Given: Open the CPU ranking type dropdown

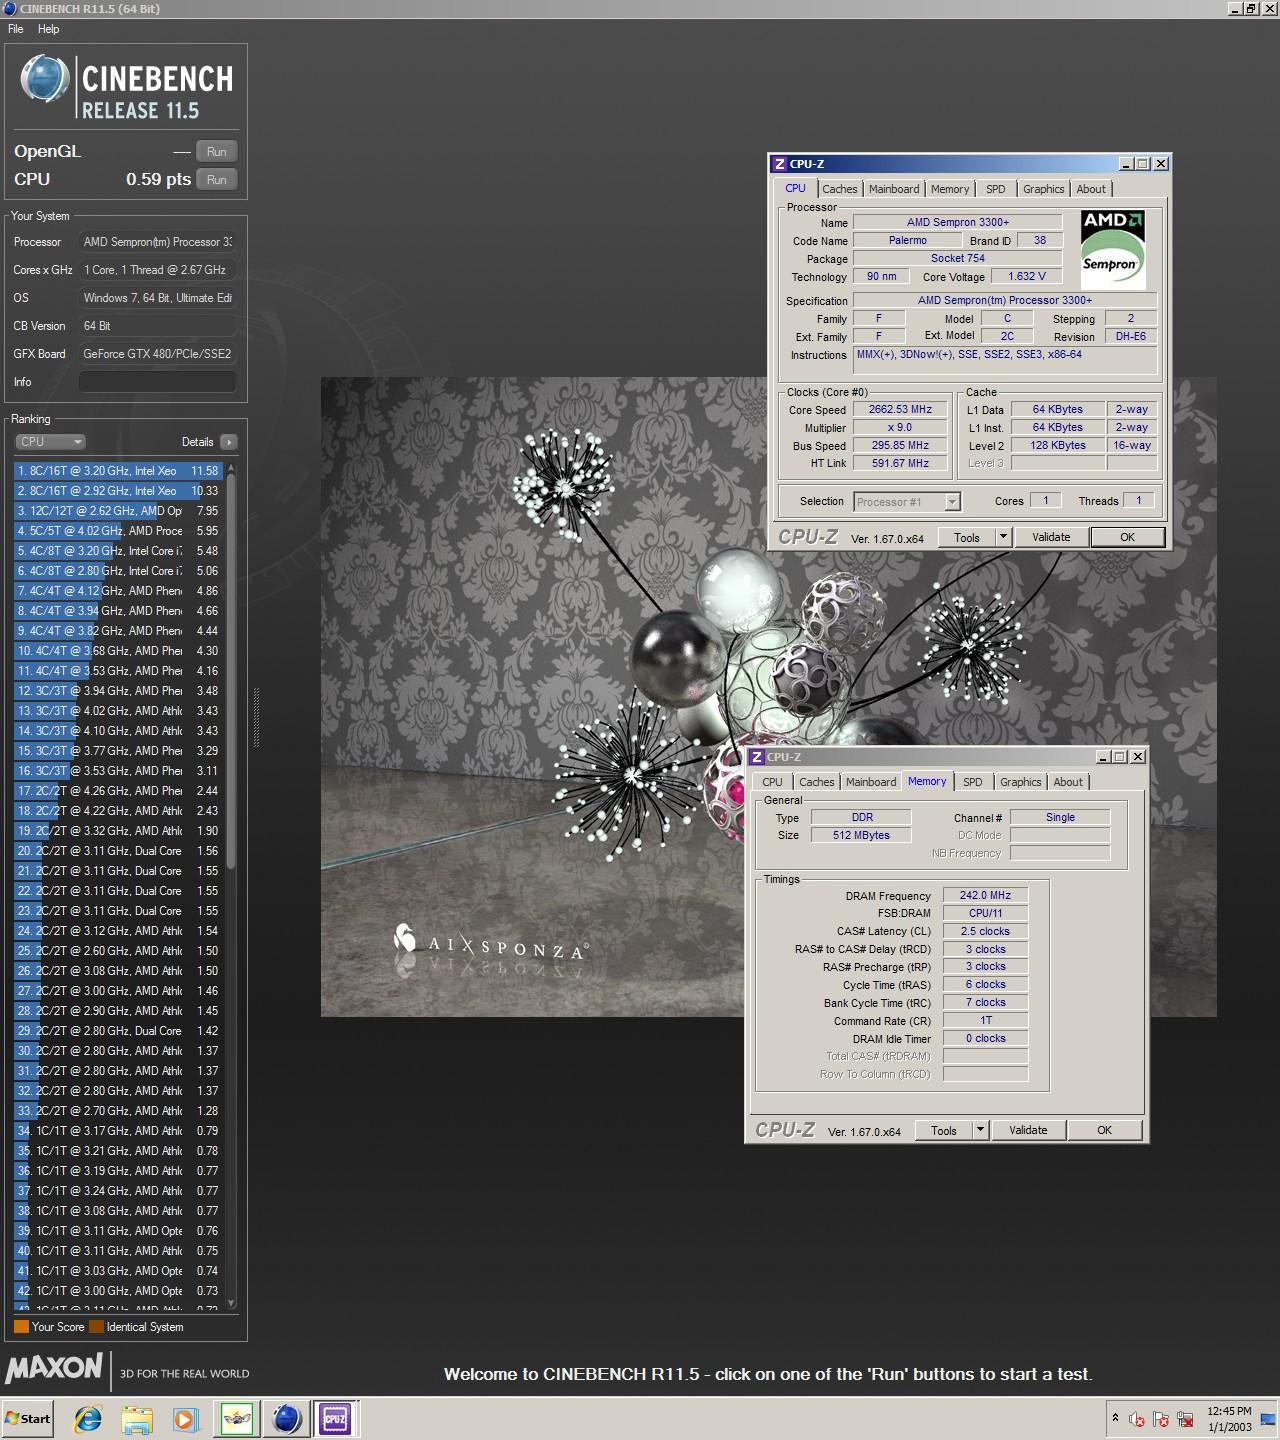Looking at the screenshot, I should pos(51,442).
